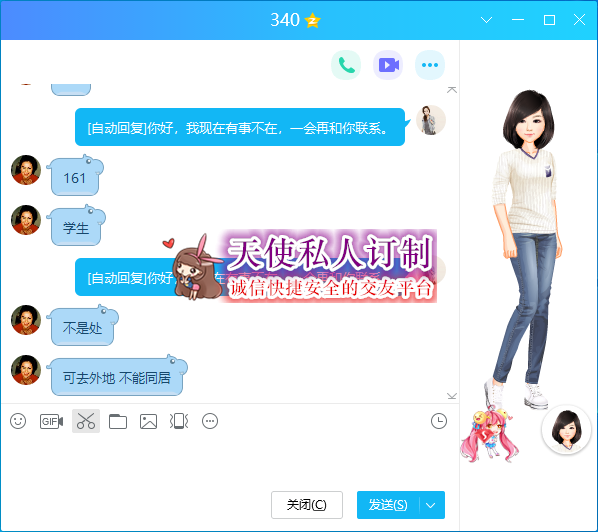Choose the picture icon to send image
Image resolution: width=598 pixels, height=532 pixels.
[x=148, y=421]
